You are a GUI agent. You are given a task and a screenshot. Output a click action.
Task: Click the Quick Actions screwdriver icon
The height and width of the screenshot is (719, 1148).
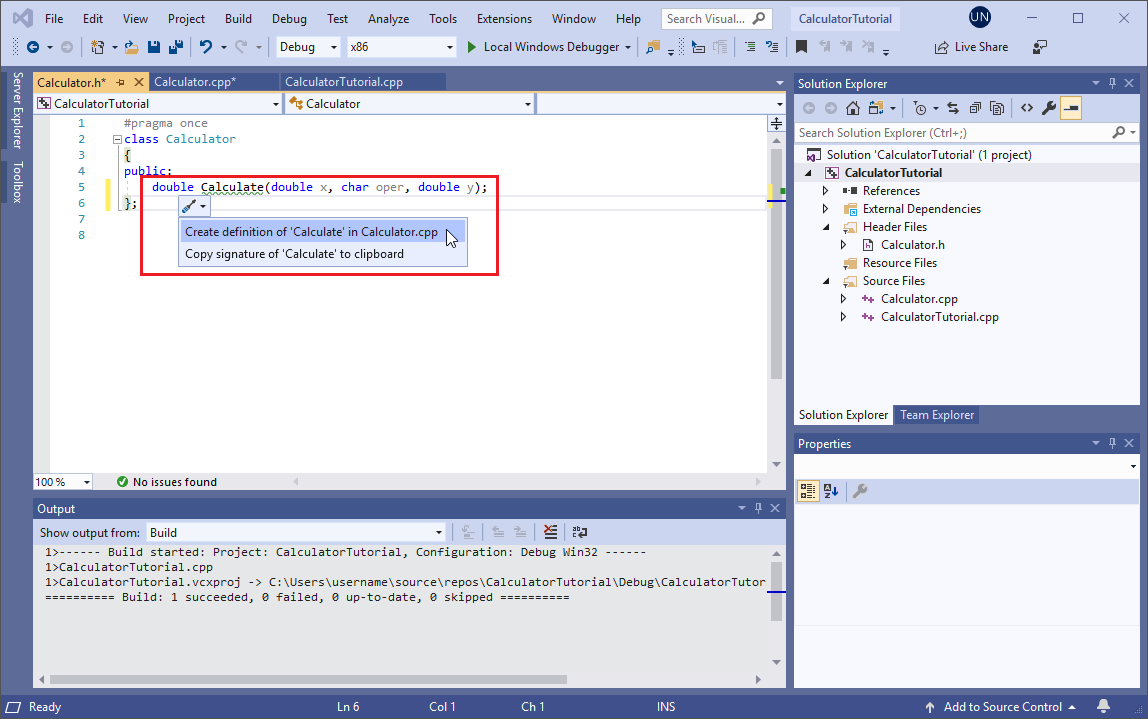pyautogui.click(x=190, y=206)
